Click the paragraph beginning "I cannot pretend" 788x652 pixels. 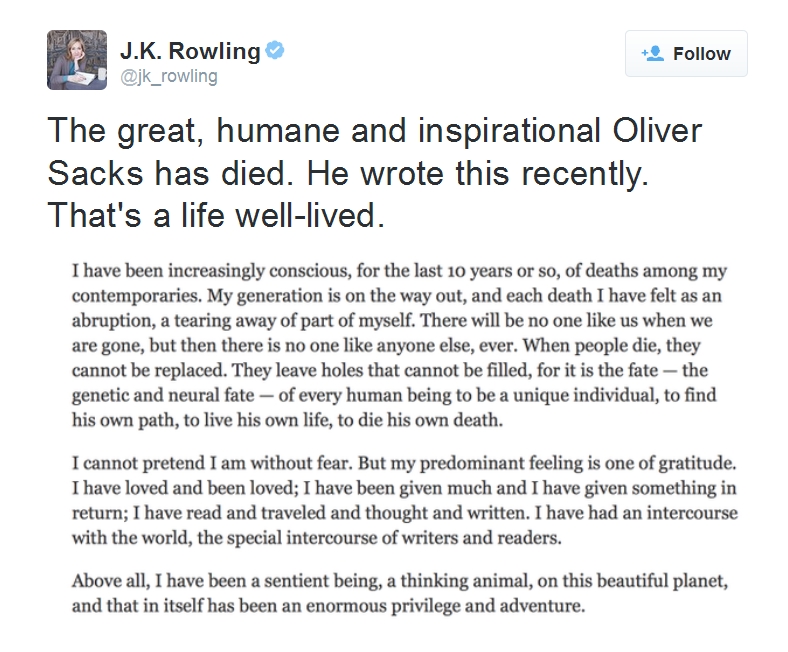(x=405, y=500)
